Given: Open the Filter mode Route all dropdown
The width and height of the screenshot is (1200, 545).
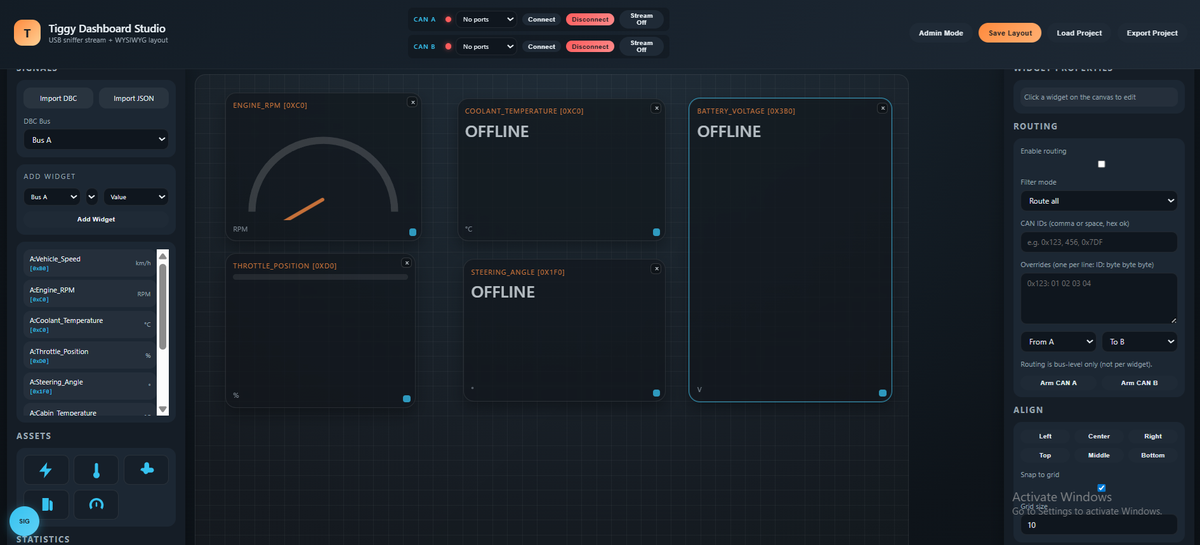Looking at the screenshot, I should (x=1099, y=201).
